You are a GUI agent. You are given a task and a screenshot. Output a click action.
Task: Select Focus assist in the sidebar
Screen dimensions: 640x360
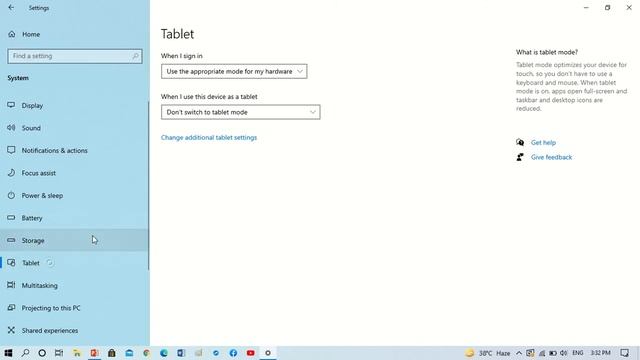click(74, 173)
